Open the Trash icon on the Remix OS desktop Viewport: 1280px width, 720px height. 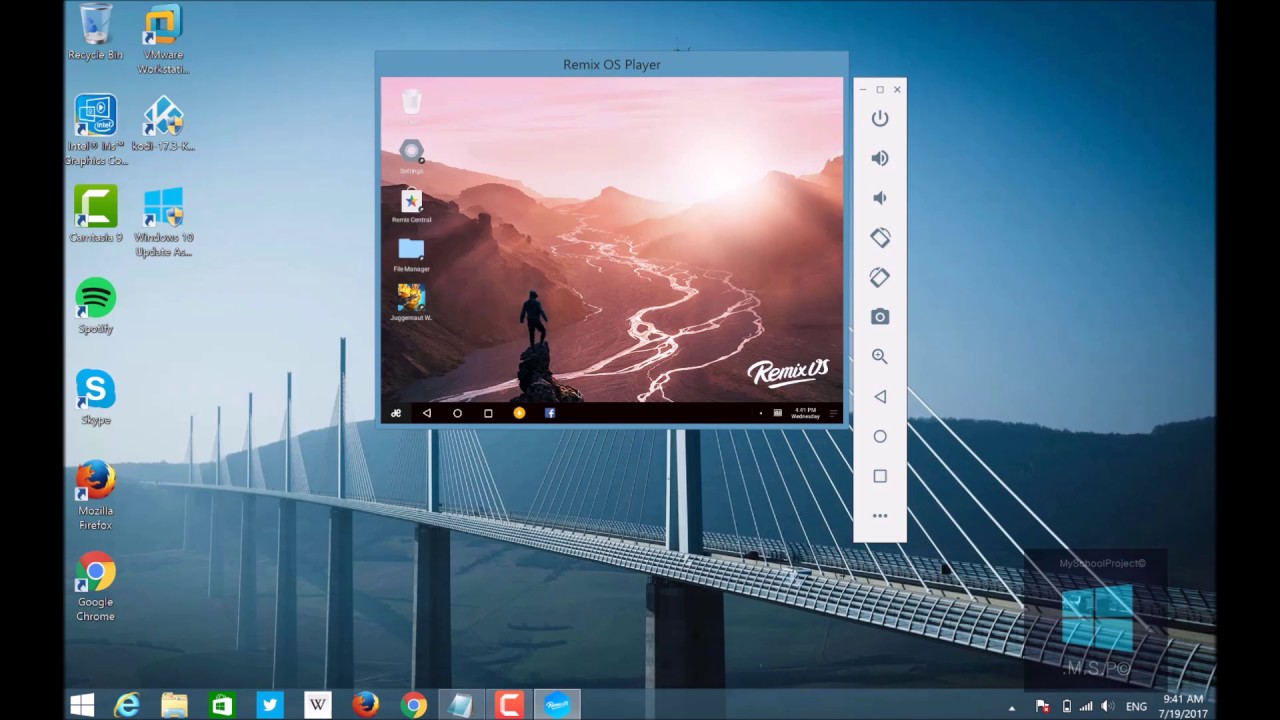click(x=411, y=101)
